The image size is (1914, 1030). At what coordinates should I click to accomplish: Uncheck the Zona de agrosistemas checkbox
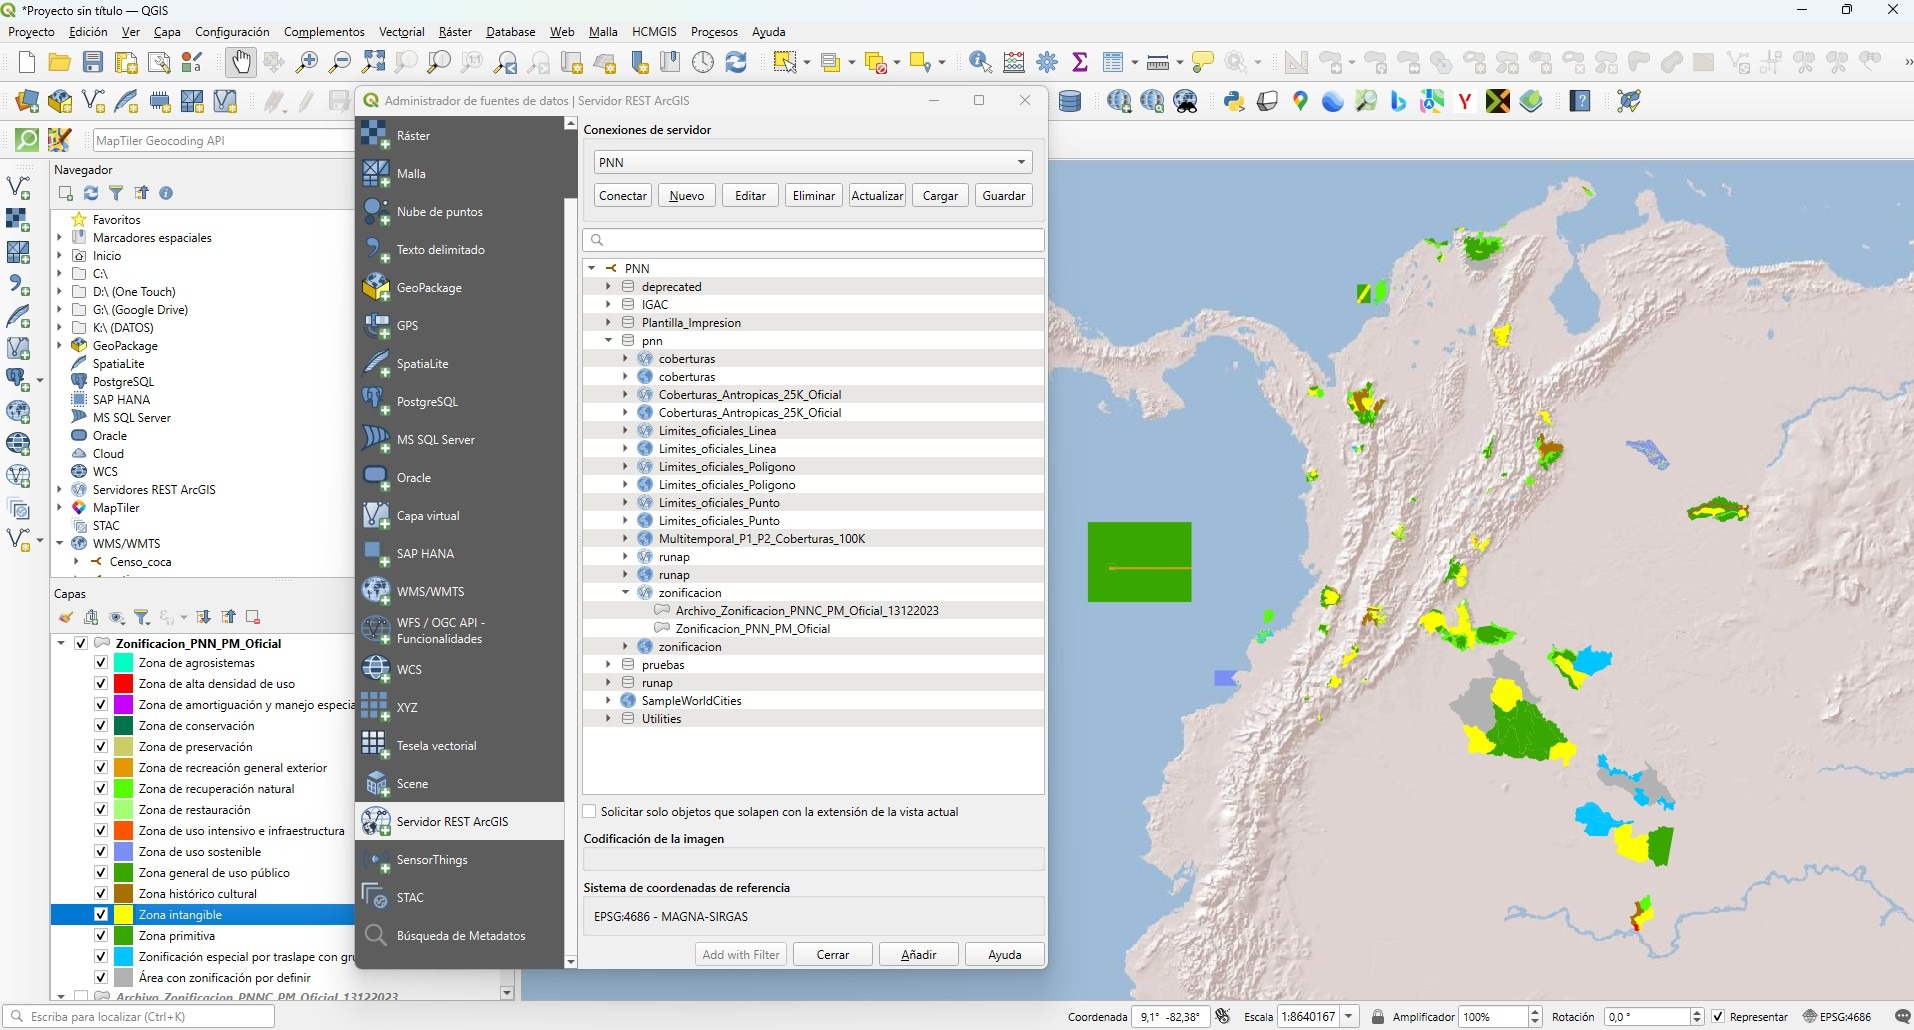[101, 663]
